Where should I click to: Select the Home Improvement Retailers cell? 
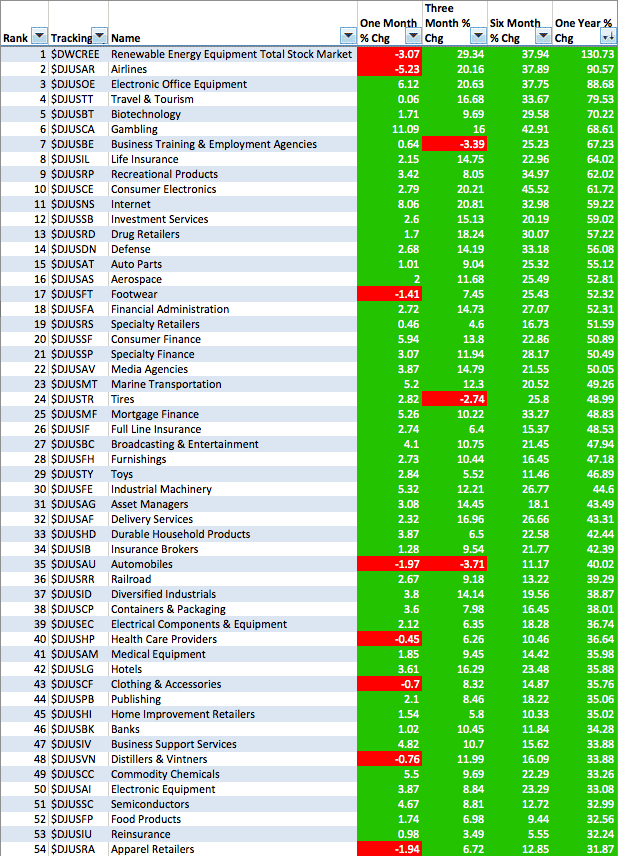coord(233,715)
